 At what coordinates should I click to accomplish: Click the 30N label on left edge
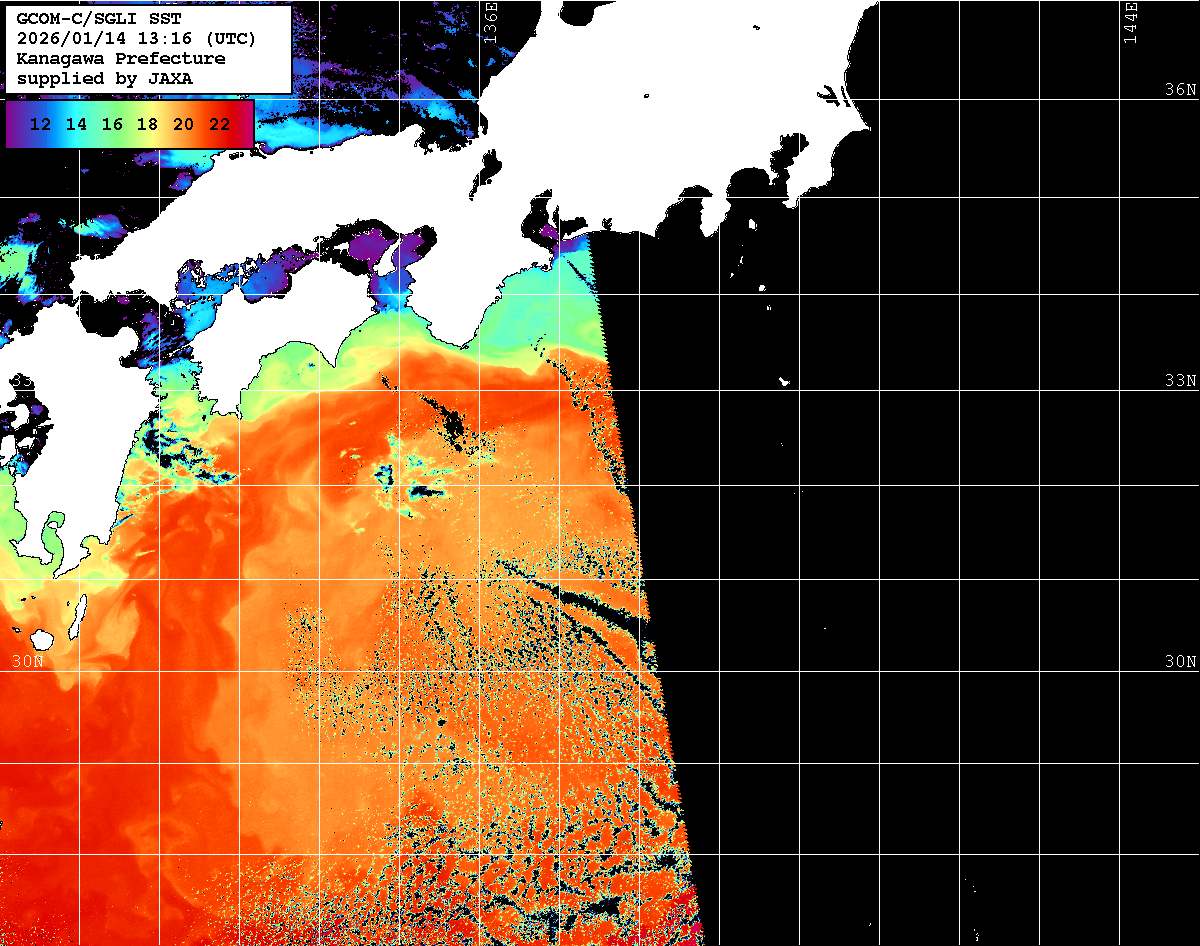(x=27, y=662)
